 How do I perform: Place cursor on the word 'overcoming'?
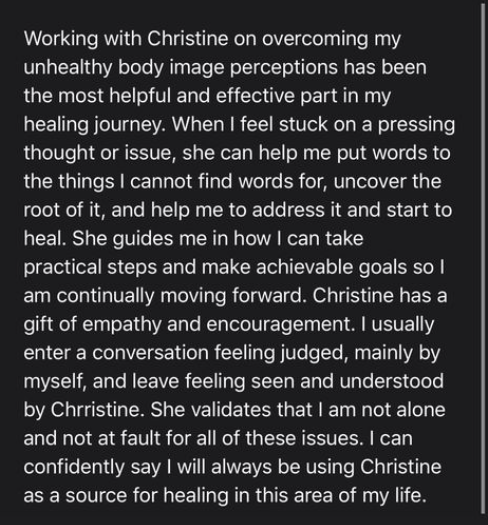315,39
